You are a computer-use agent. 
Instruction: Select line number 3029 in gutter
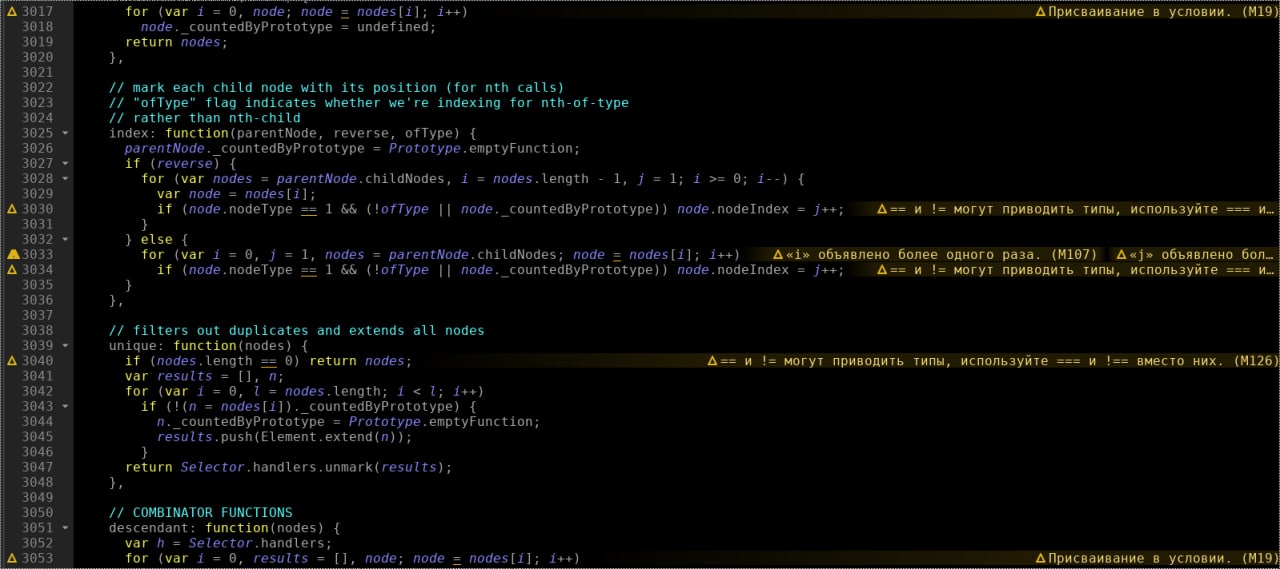[x=37, y=194]
